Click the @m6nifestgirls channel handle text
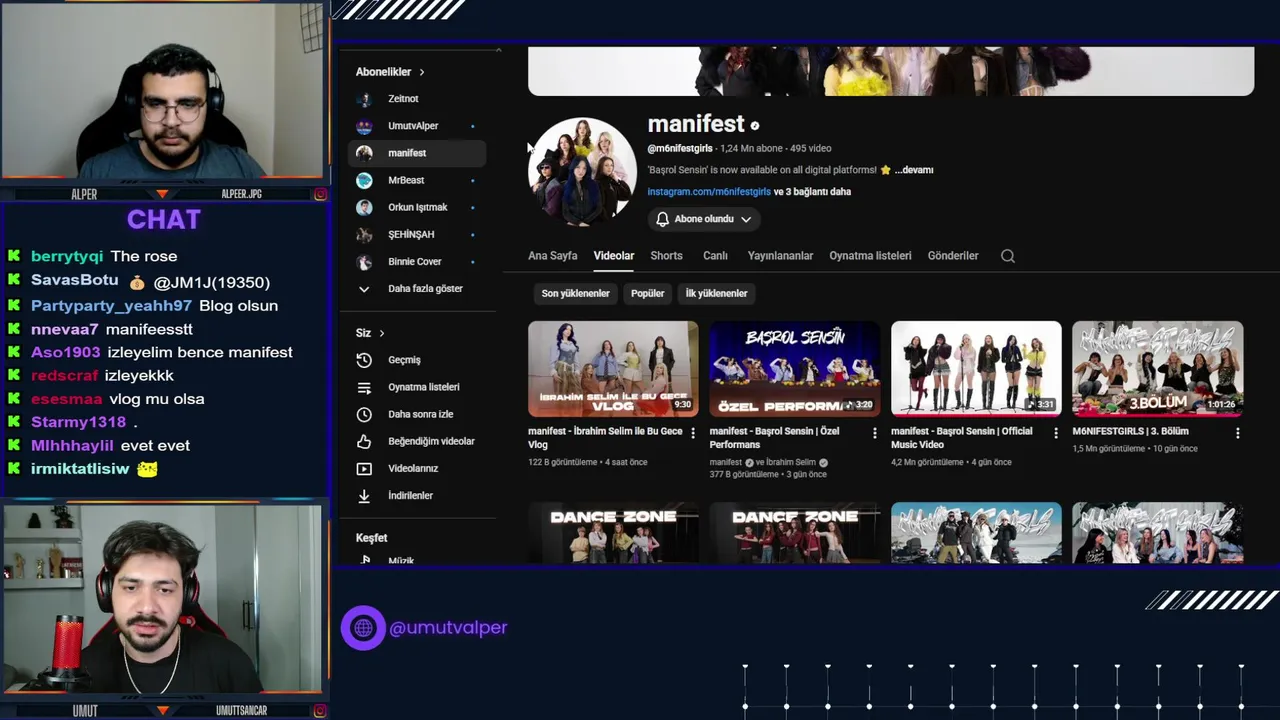Image resolution: width=1280 pixels, height=720 pixels. point(680,149)
